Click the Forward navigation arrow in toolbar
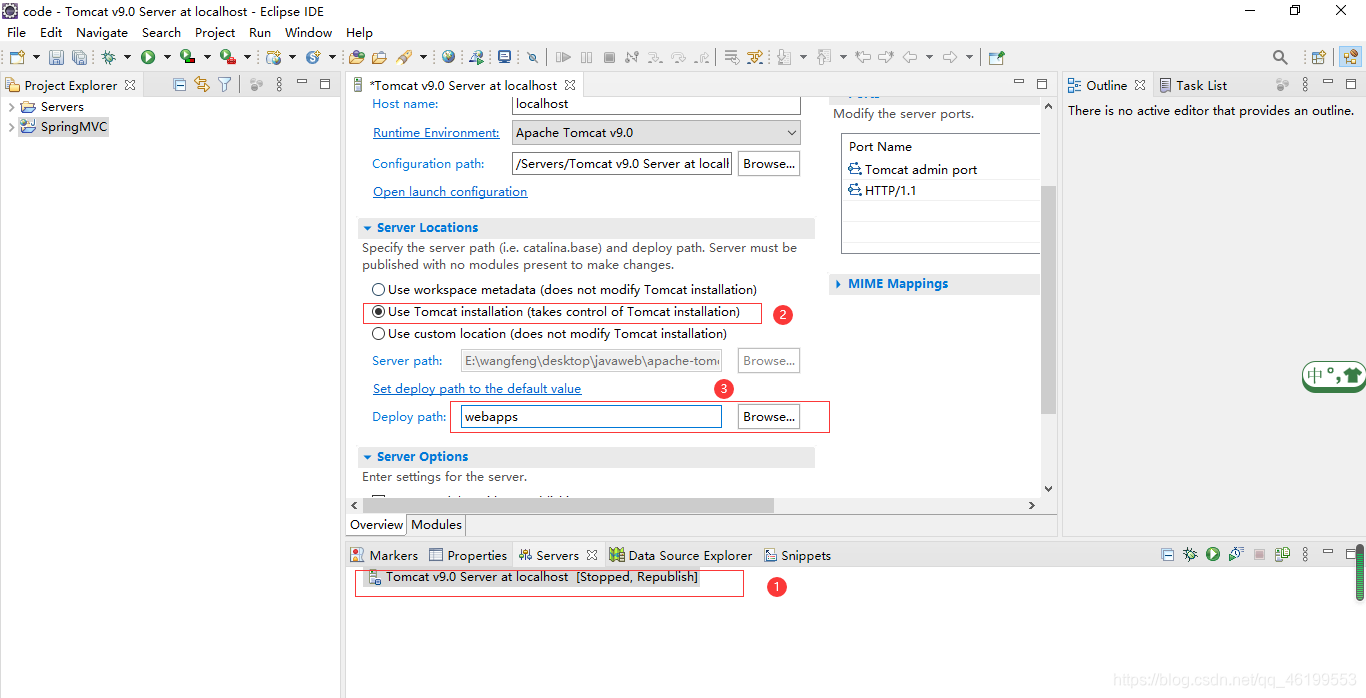The width and height of the screenshot is (1366, 698). coord(950,57)
